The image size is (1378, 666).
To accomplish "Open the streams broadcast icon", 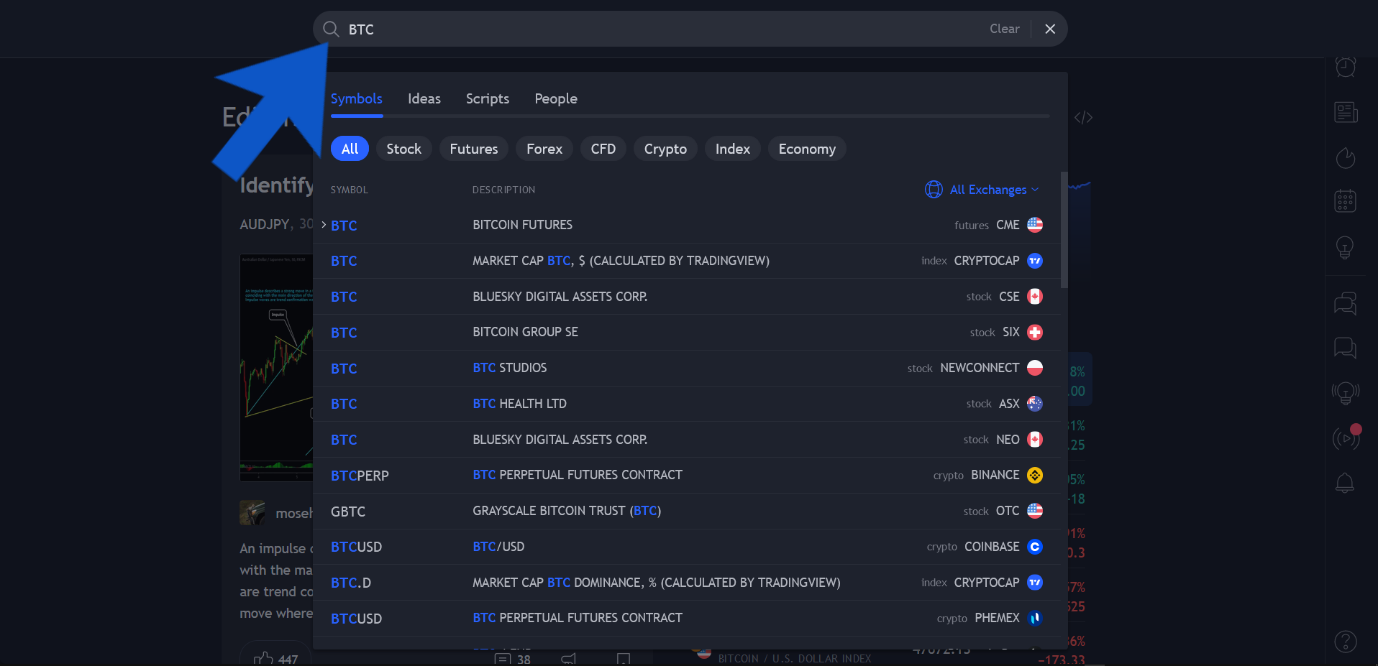I will click(1346, 437).
